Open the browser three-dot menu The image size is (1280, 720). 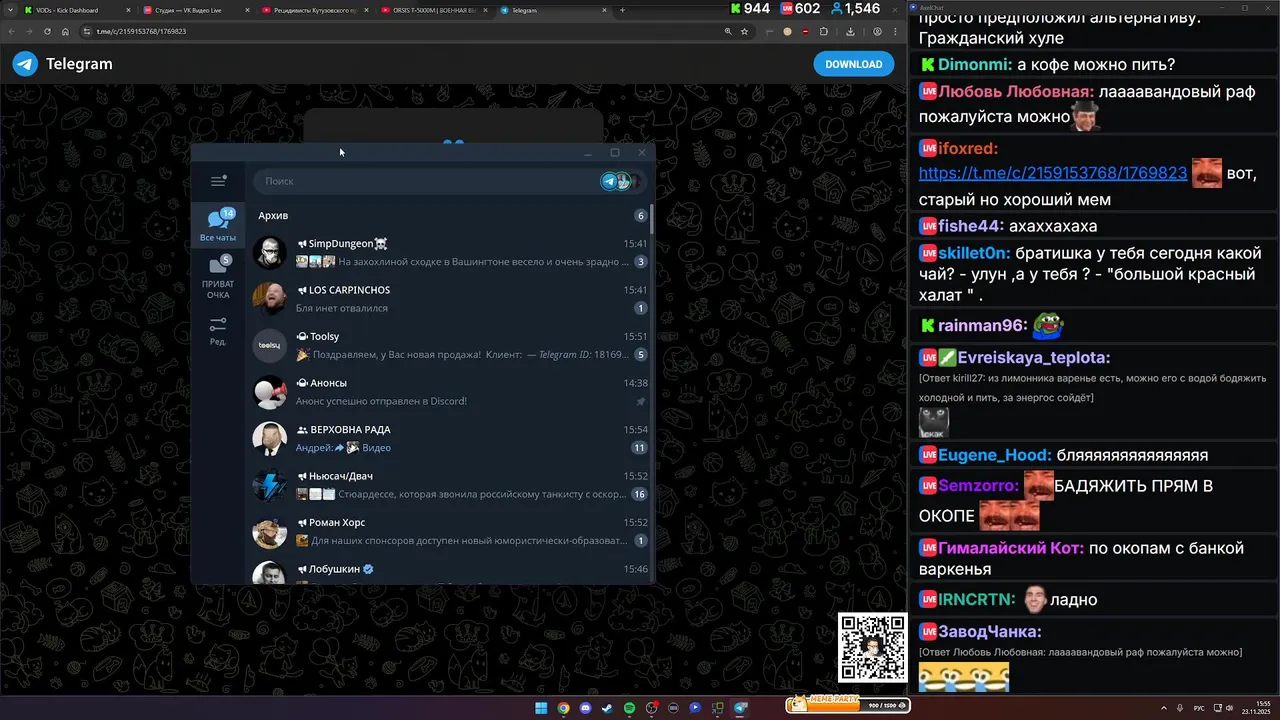coord(896,31)
